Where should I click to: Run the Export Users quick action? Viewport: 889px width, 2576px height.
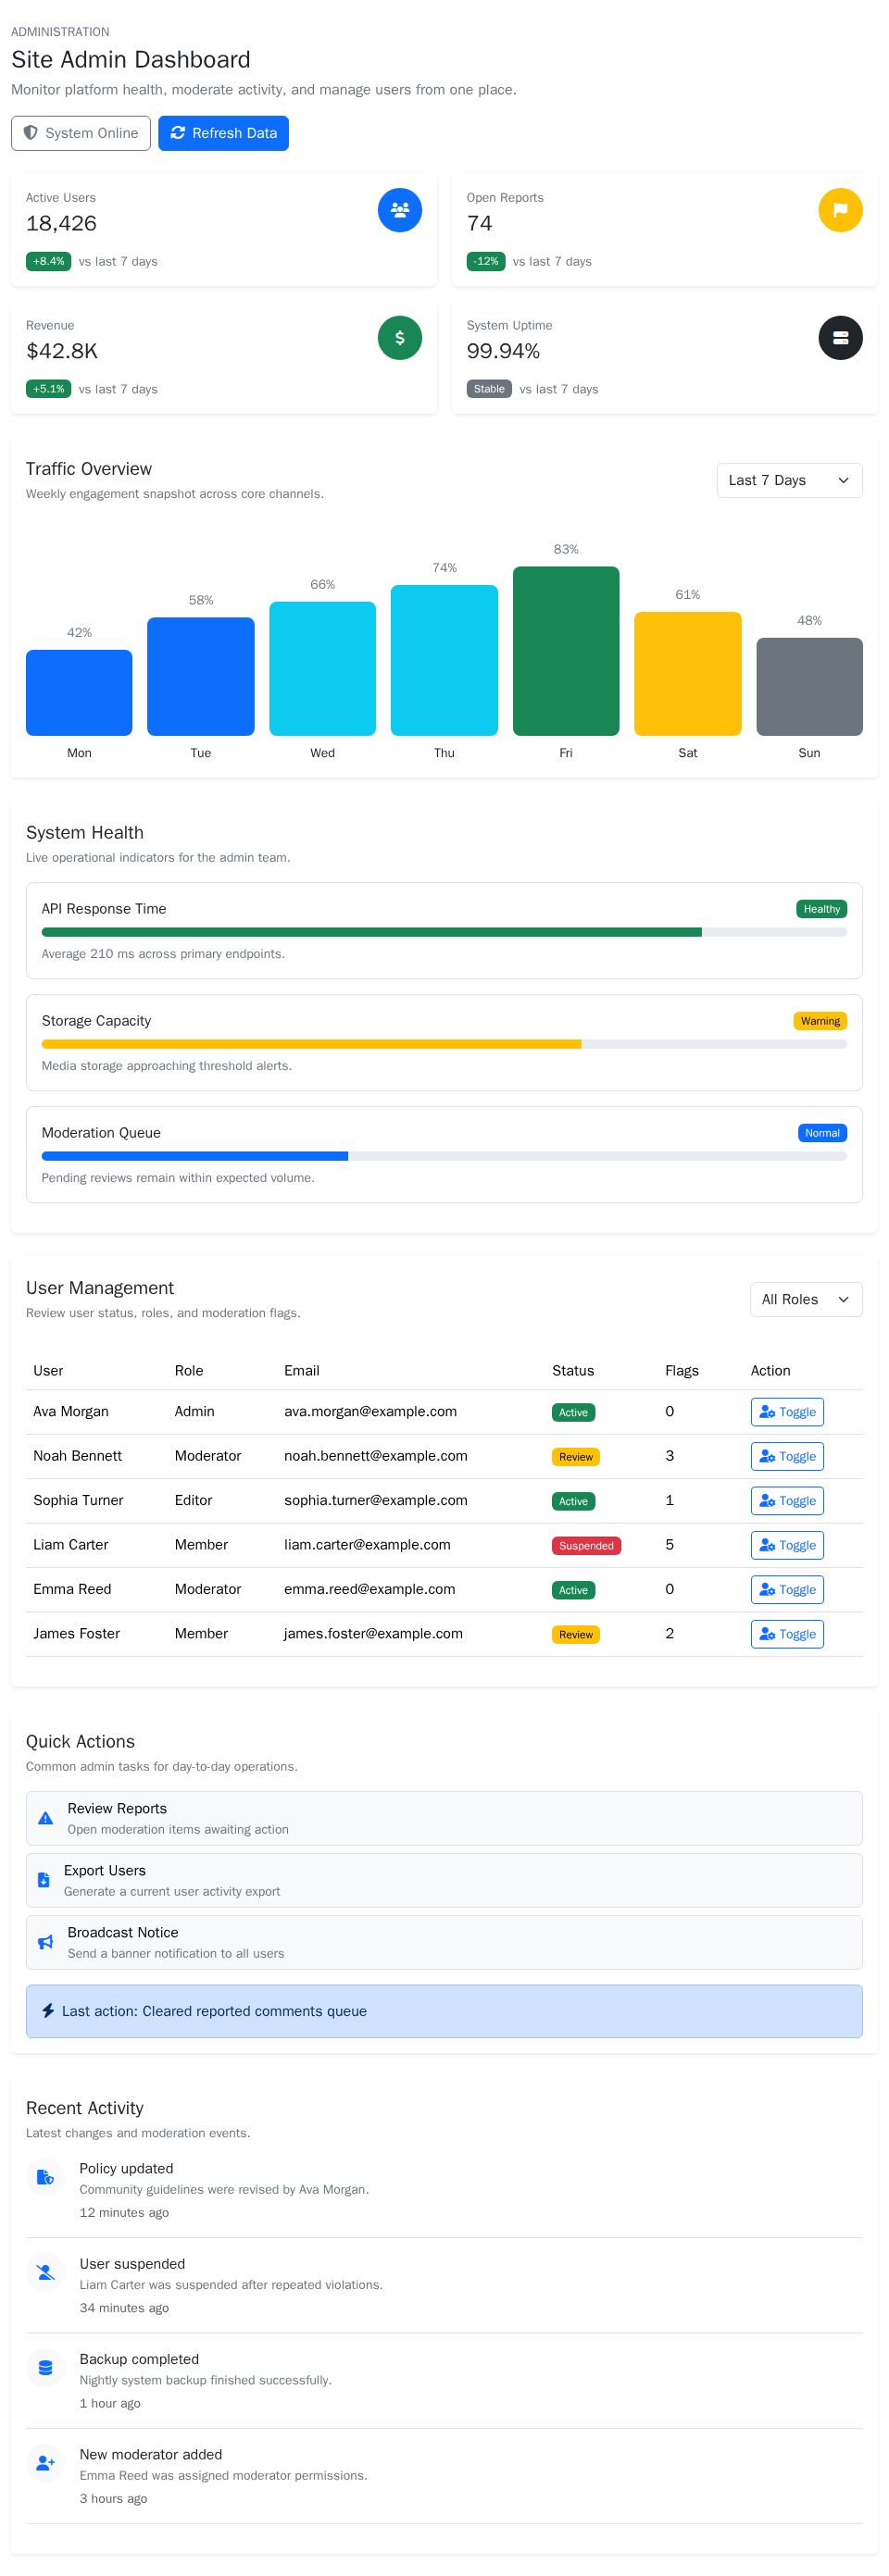tap(444, 1880)
